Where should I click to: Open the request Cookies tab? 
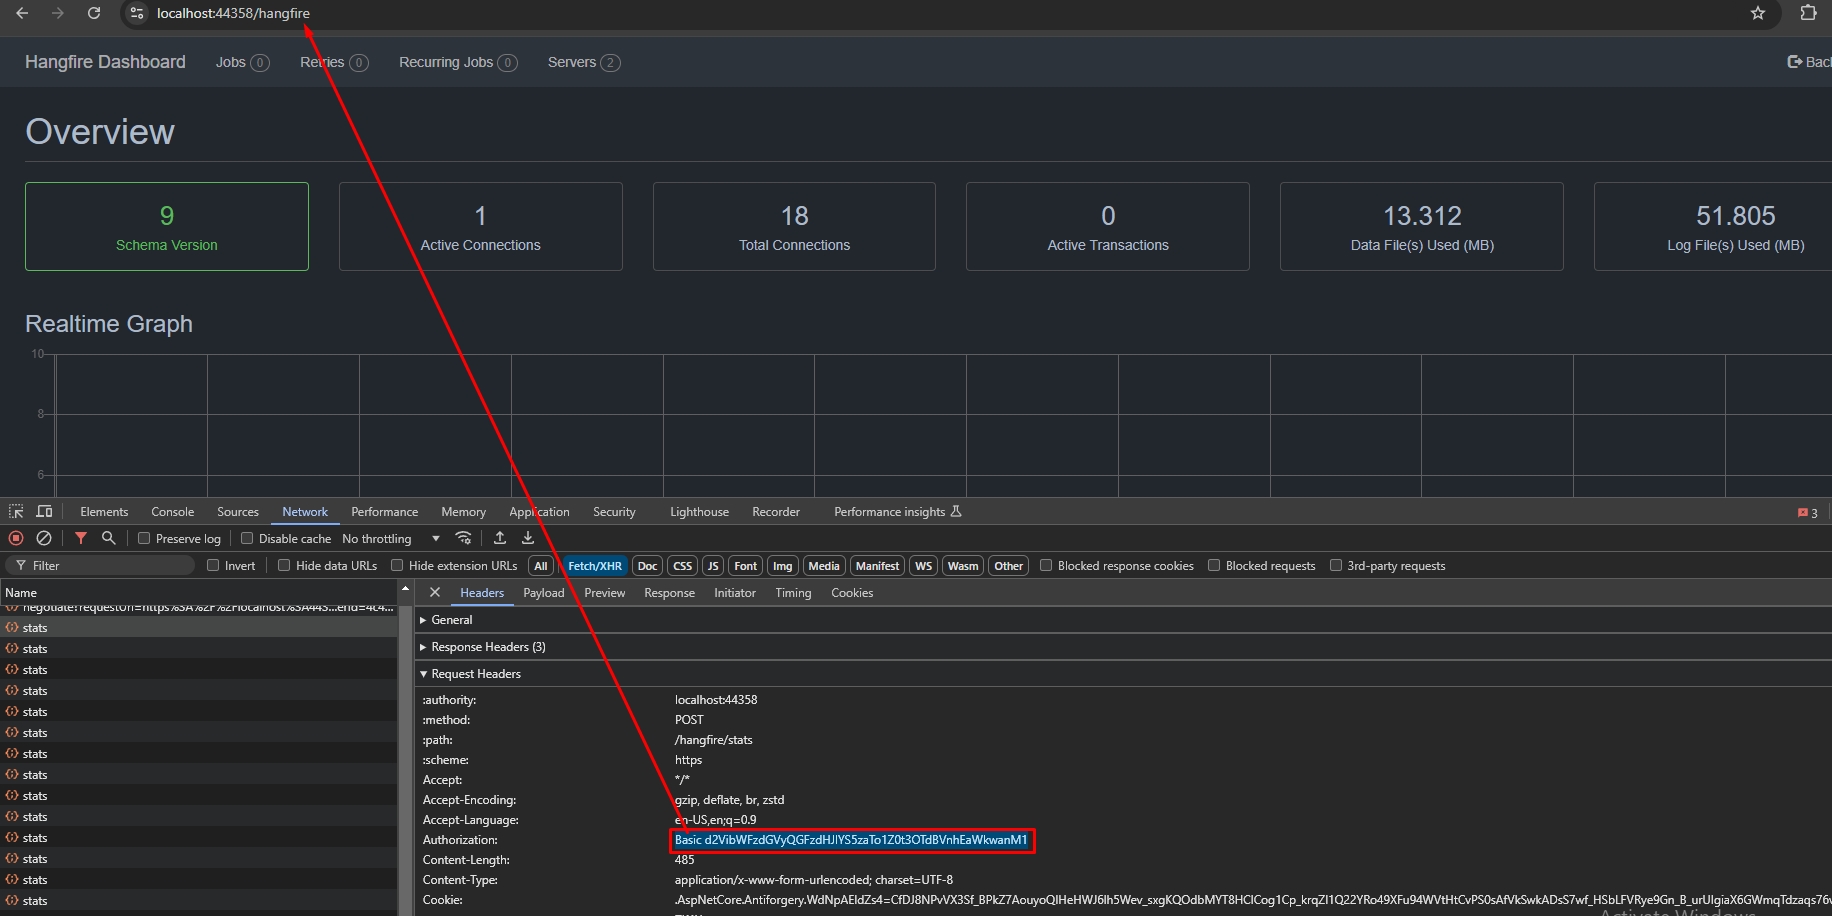852,593
